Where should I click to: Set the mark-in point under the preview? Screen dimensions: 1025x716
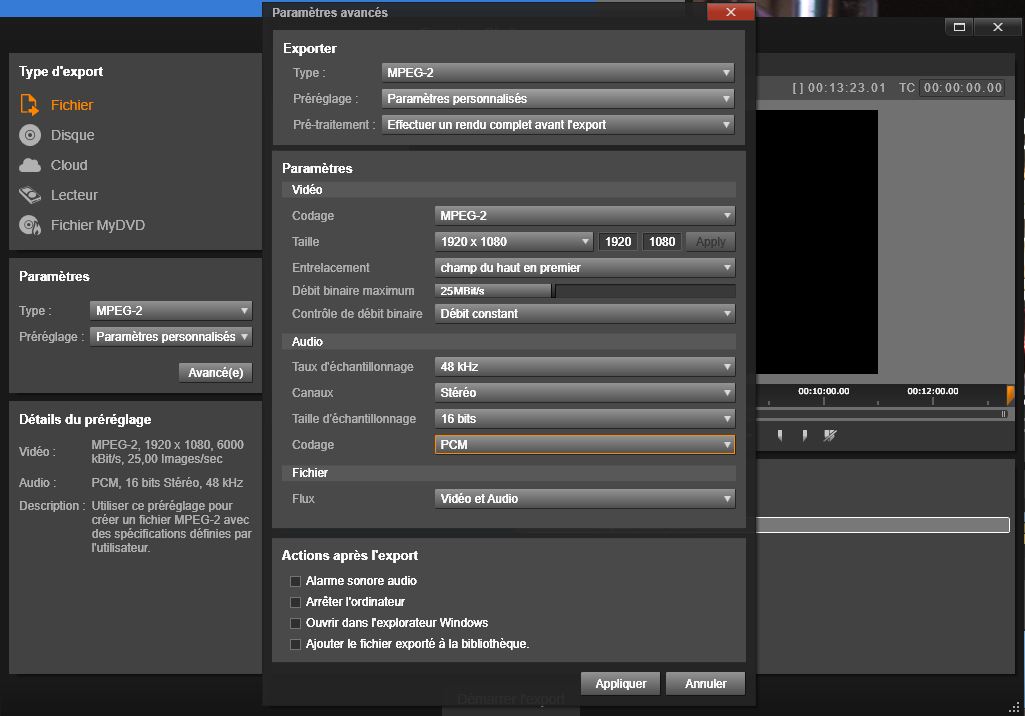pos(780,435)
